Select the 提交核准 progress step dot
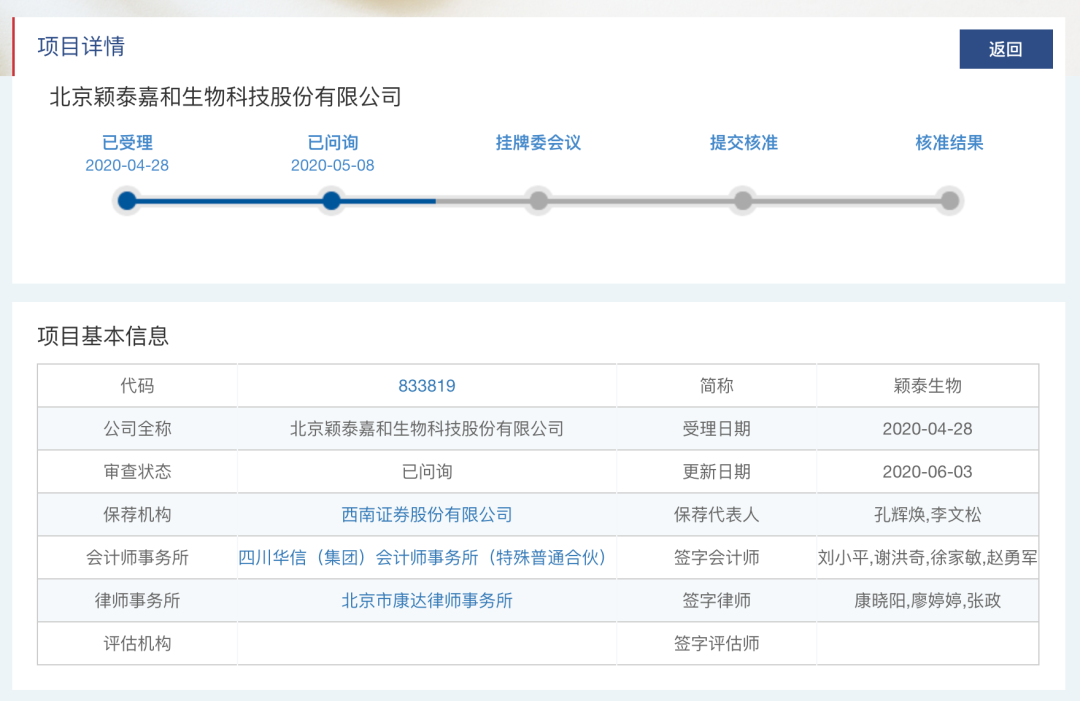 pos(742,200)
